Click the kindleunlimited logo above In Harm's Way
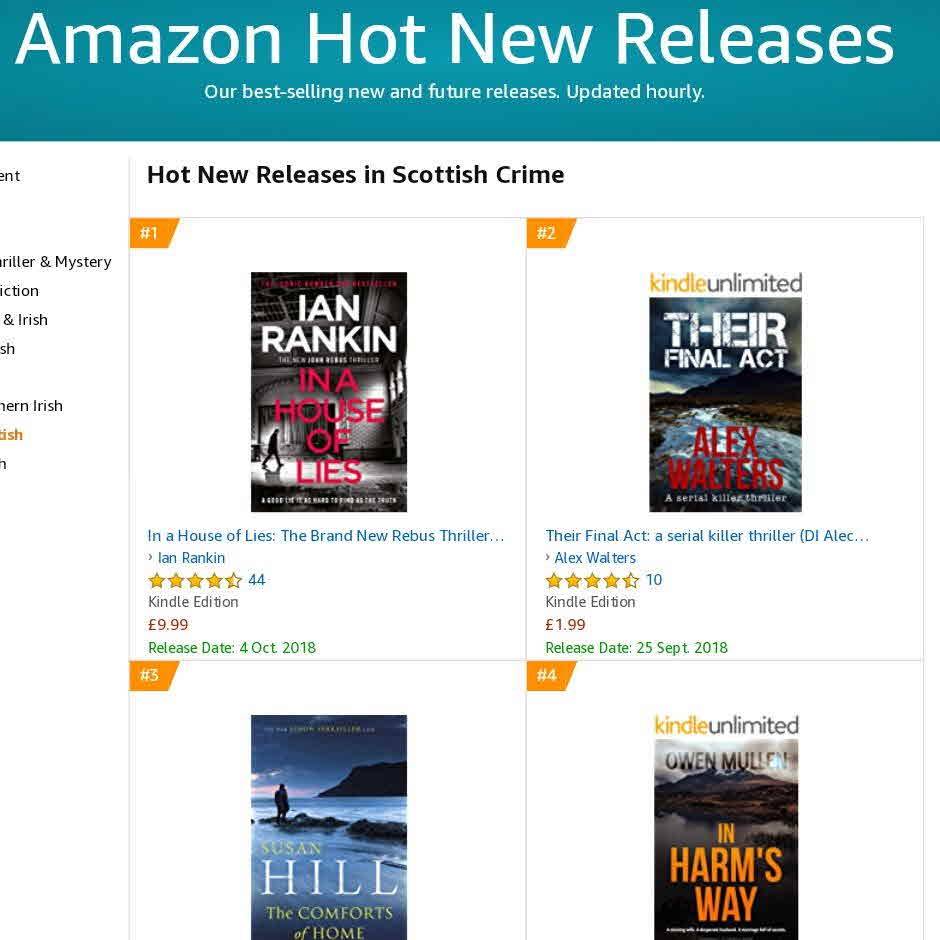This screenshot has width=940, height=940. (x=726, y=725)
